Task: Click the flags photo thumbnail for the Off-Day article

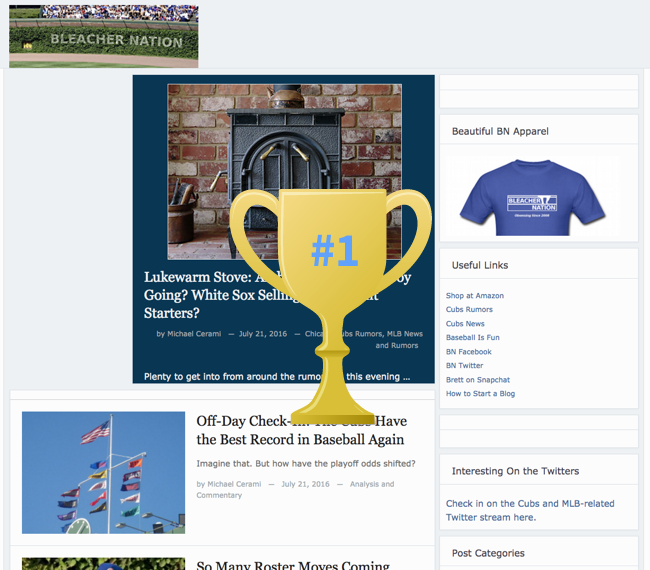Action: tap(104, 473)
